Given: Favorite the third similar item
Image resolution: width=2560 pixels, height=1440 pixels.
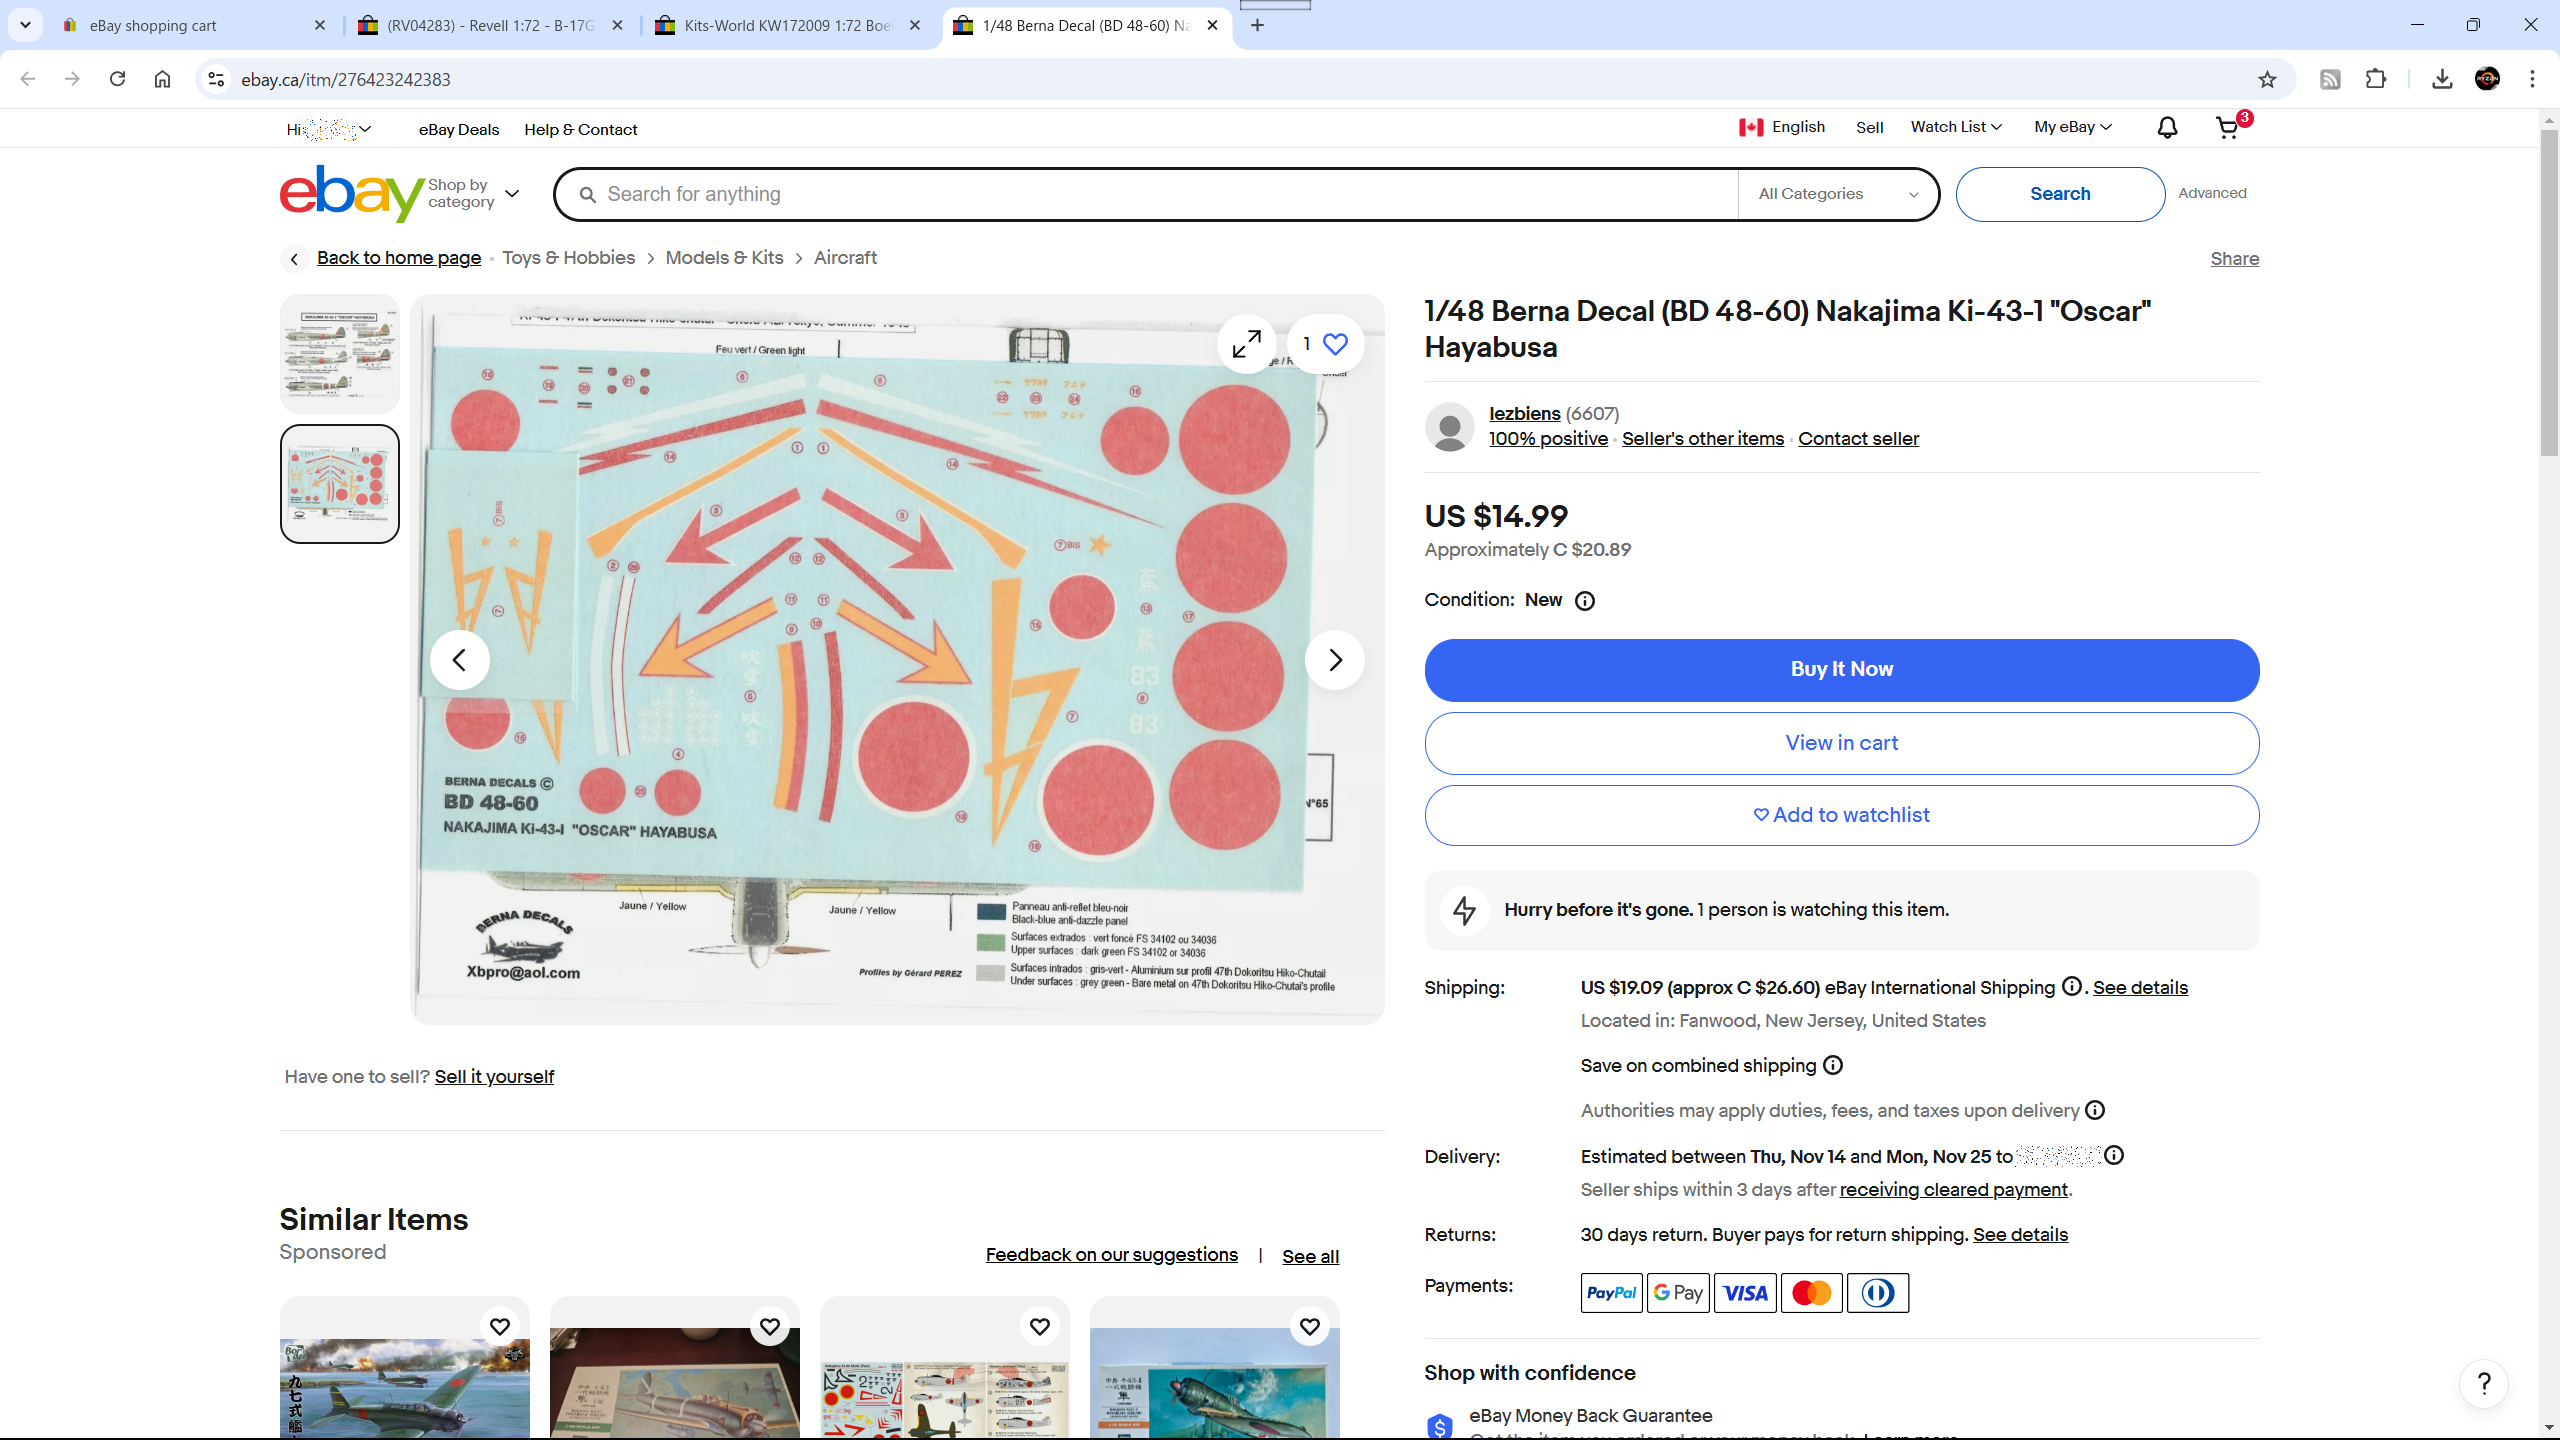Looking at the screenshot, I should point(1039,1326).
